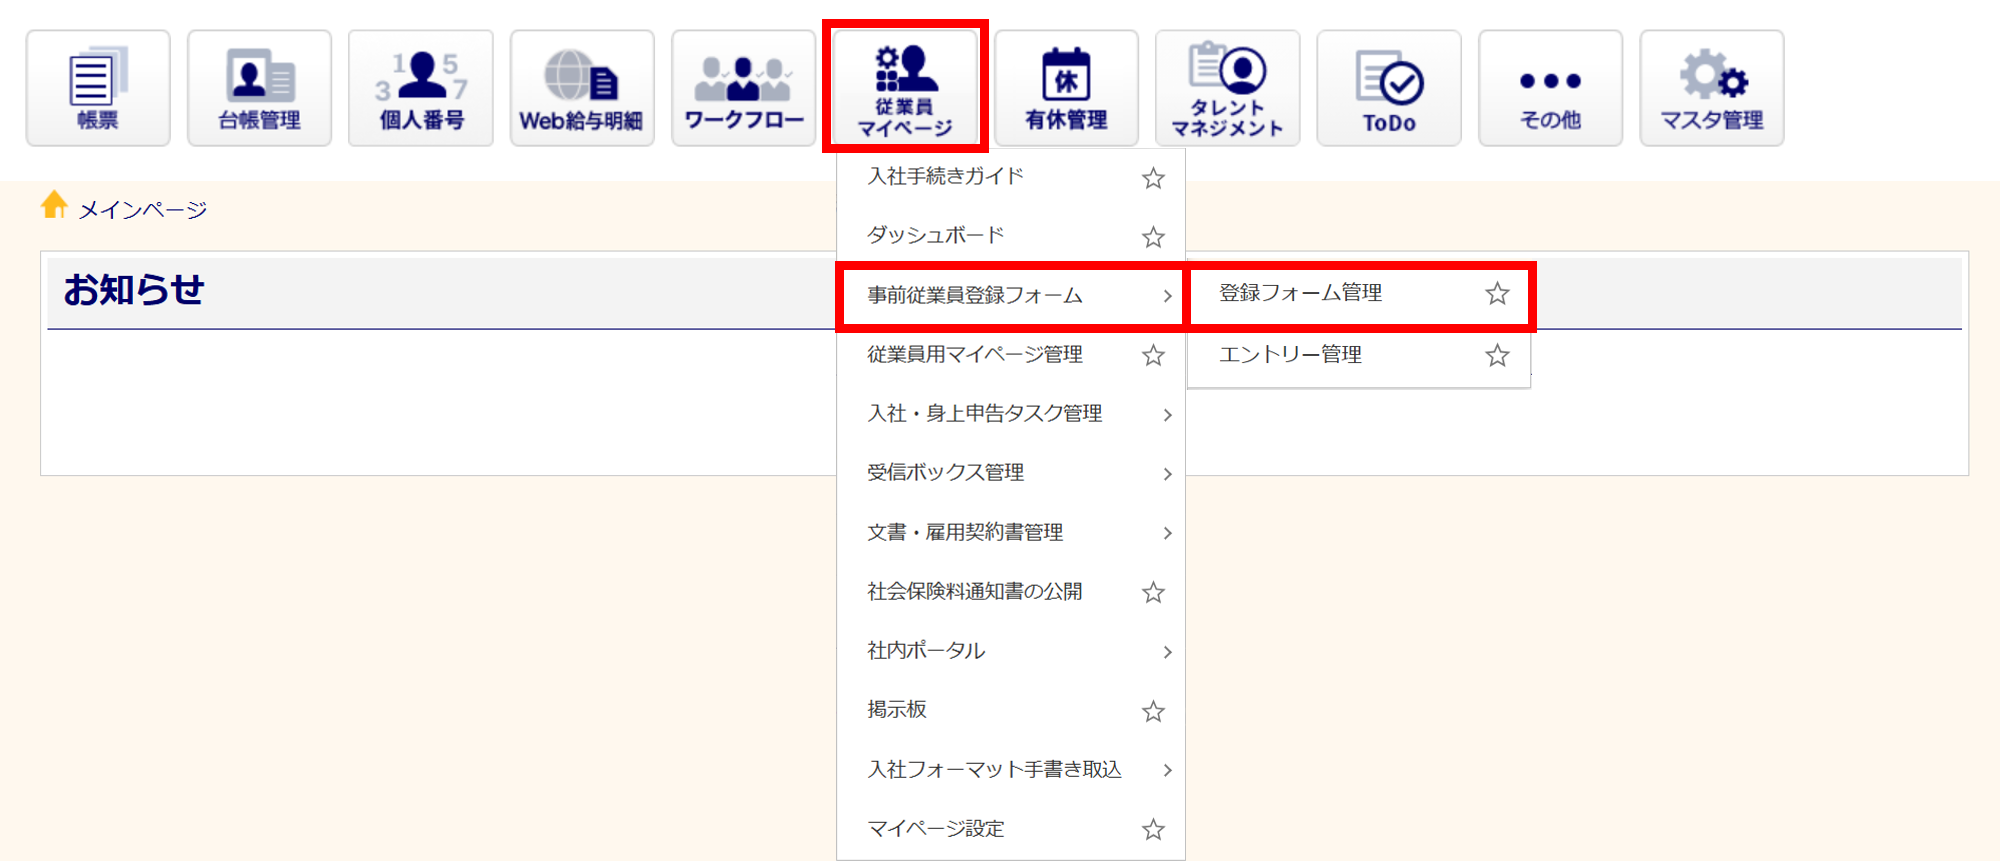Toggle favorite star for エントリー管理
This screenshot has height=861, width=2000.
[1496, 356]
